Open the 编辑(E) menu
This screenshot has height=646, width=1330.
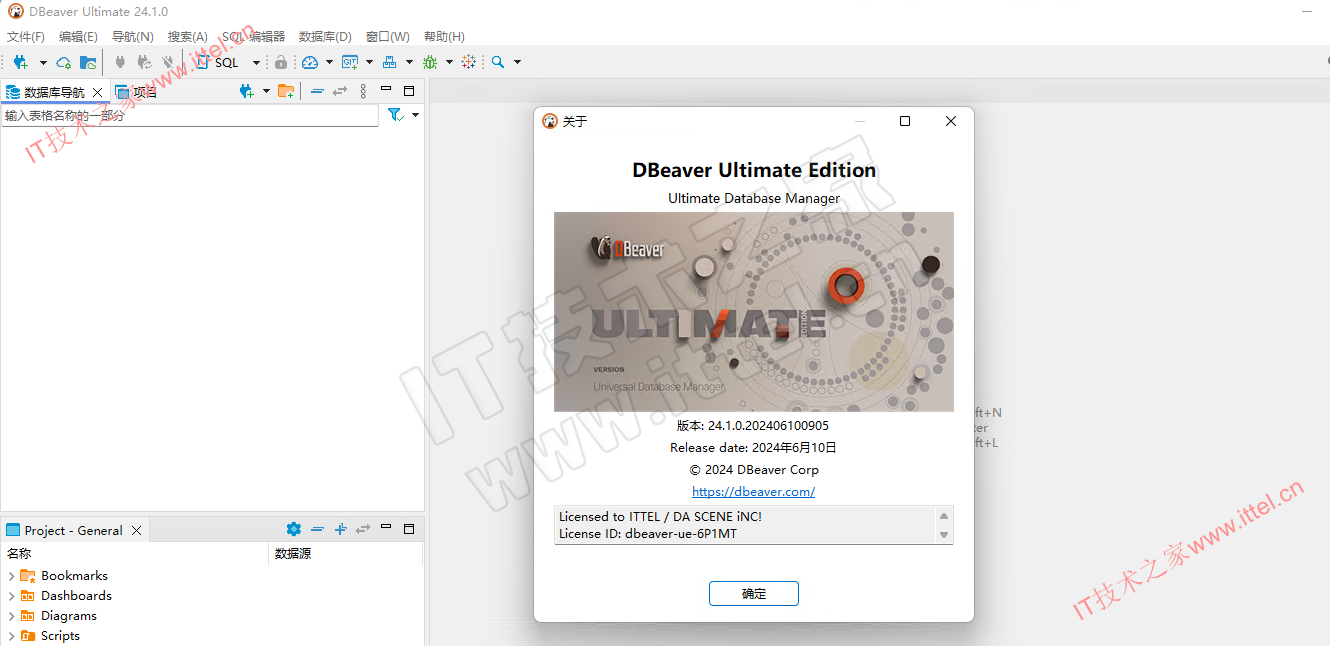coord(78,36)
